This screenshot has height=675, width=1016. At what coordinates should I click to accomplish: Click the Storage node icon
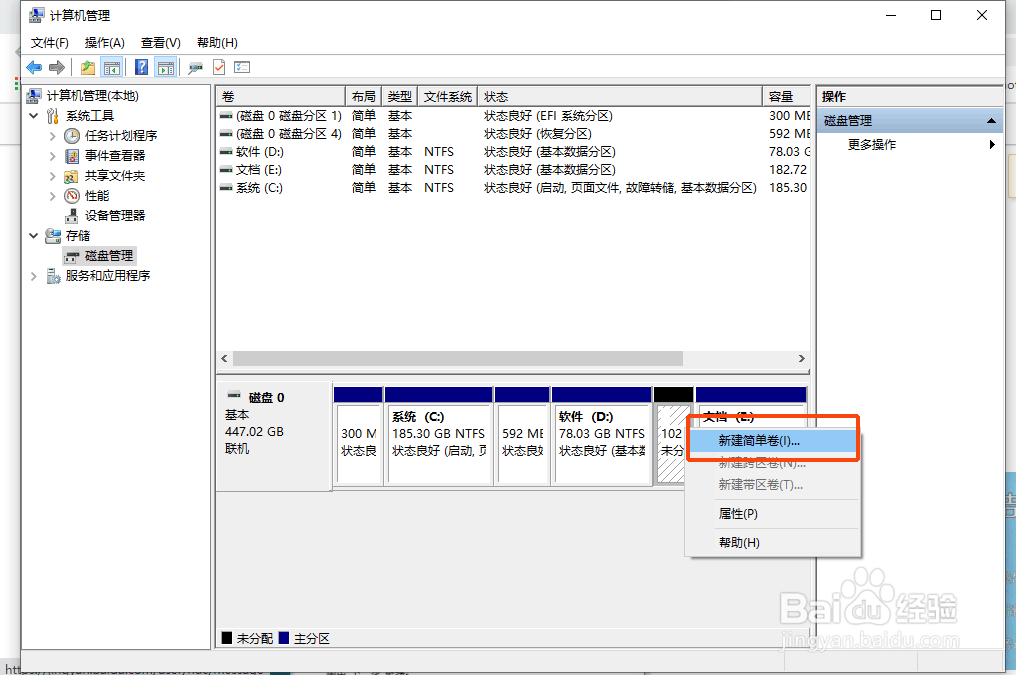(x=53, y=236)
